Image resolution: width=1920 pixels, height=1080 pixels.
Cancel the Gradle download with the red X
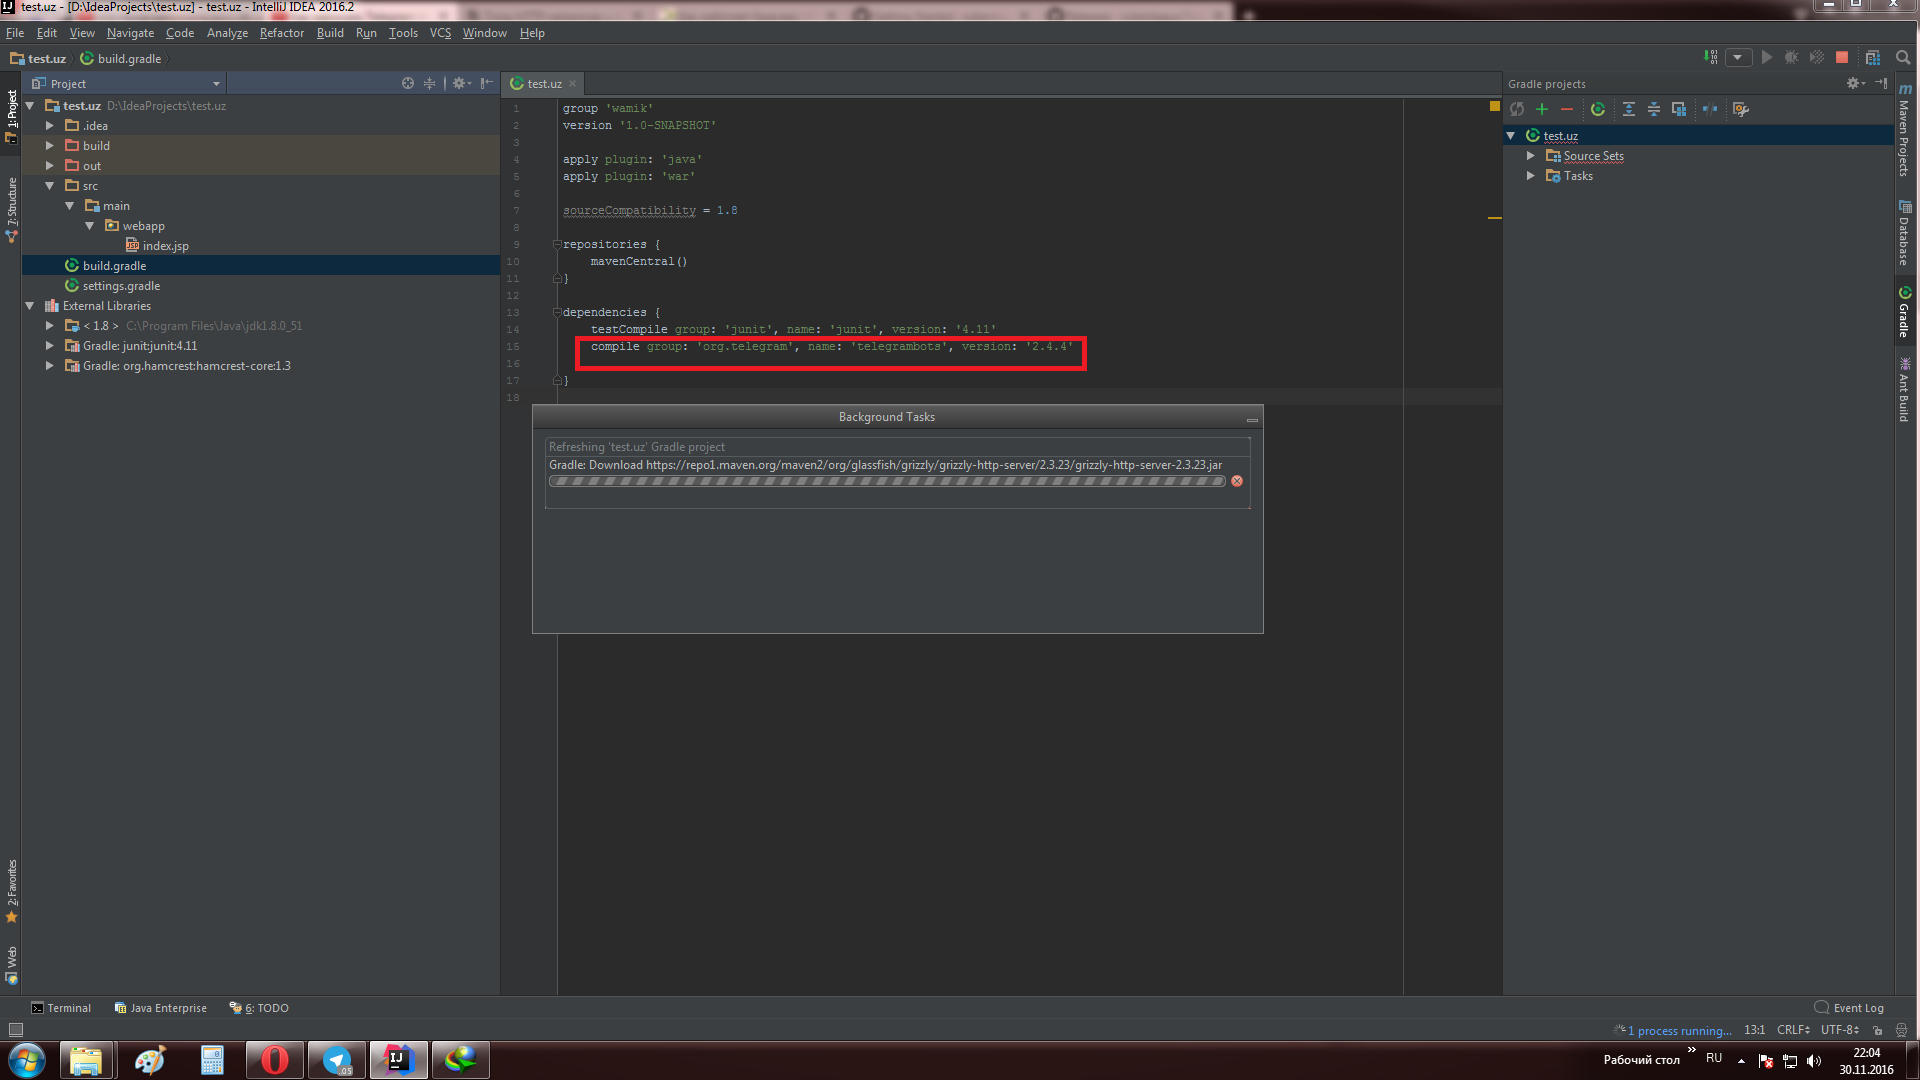[1237, 481]
